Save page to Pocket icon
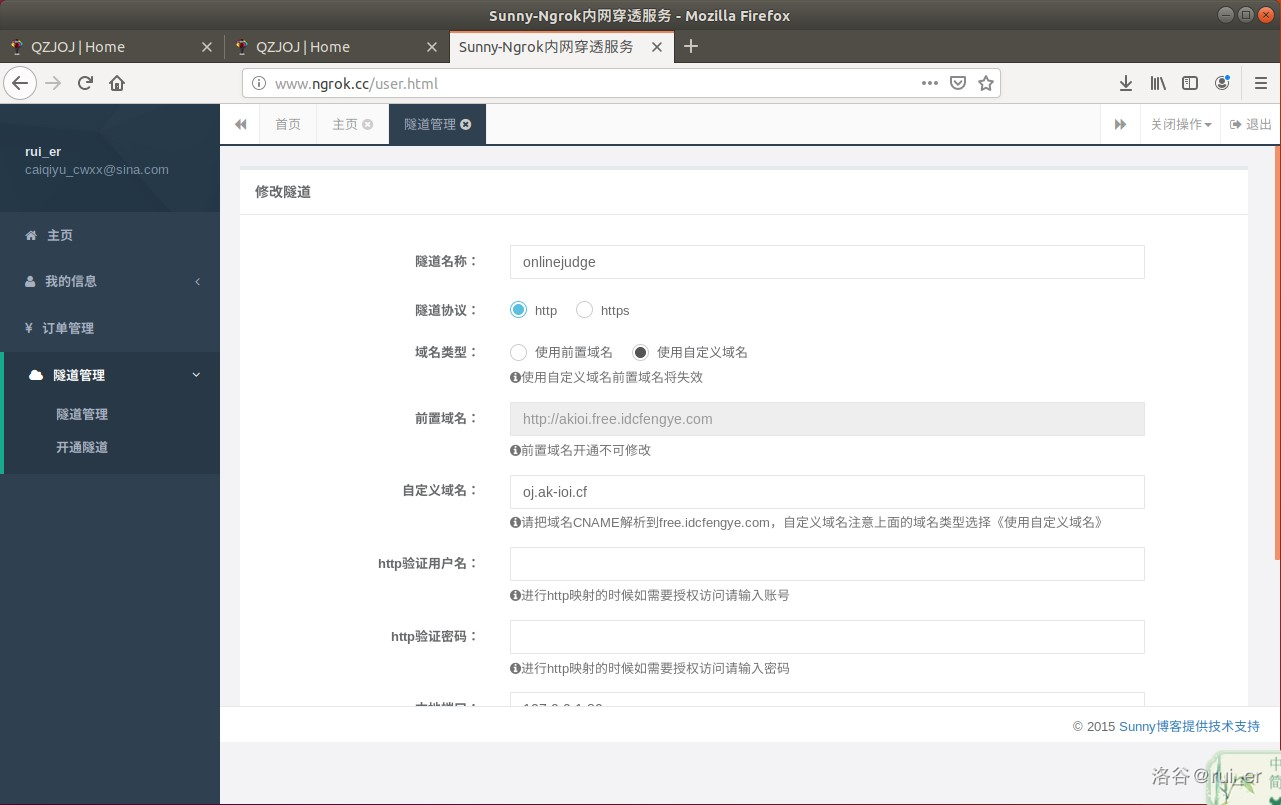The width and height of the screenshot is (1281, 805). click(957, 83)
